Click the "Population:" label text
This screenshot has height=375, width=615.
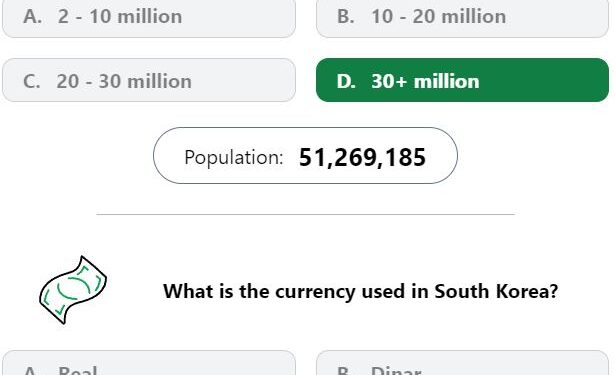click(x=234, y=158)
